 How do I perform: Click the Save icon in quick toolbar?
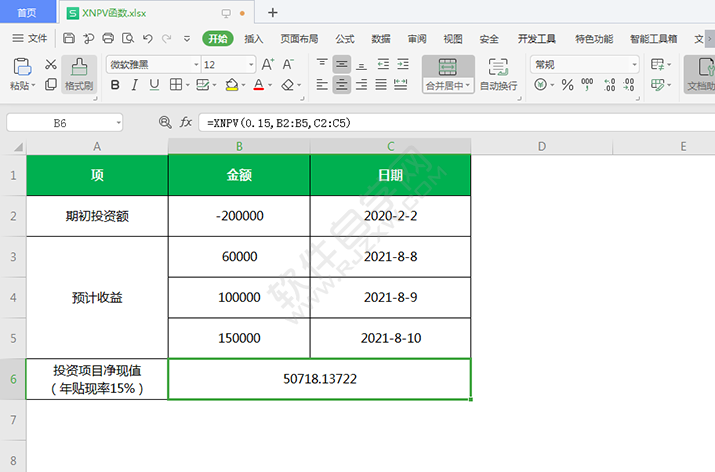point(69,38)
